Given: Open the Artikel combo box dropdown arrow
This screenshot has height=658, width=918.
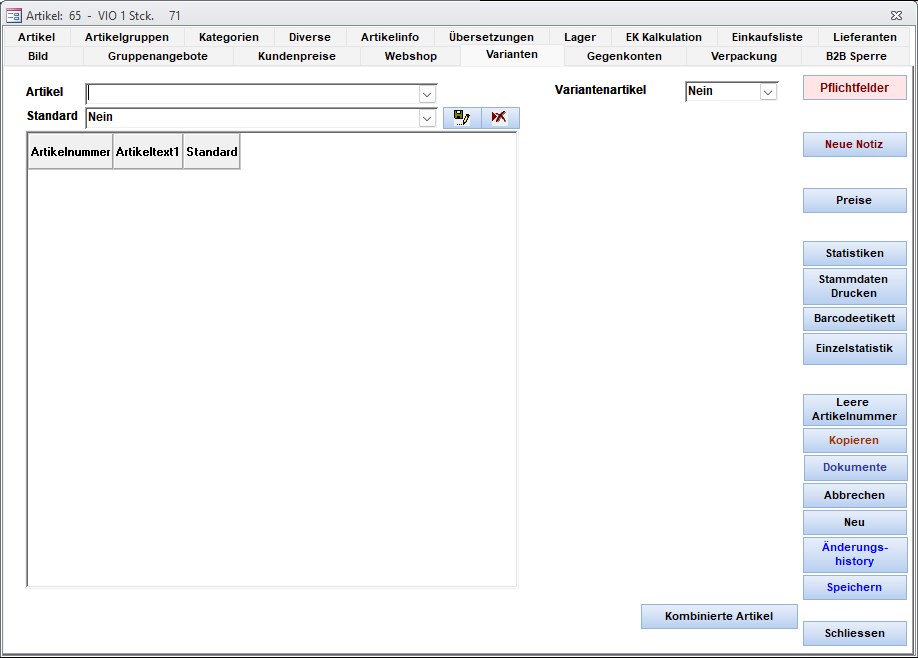Looking at the screenshot, I should point(427,94).
